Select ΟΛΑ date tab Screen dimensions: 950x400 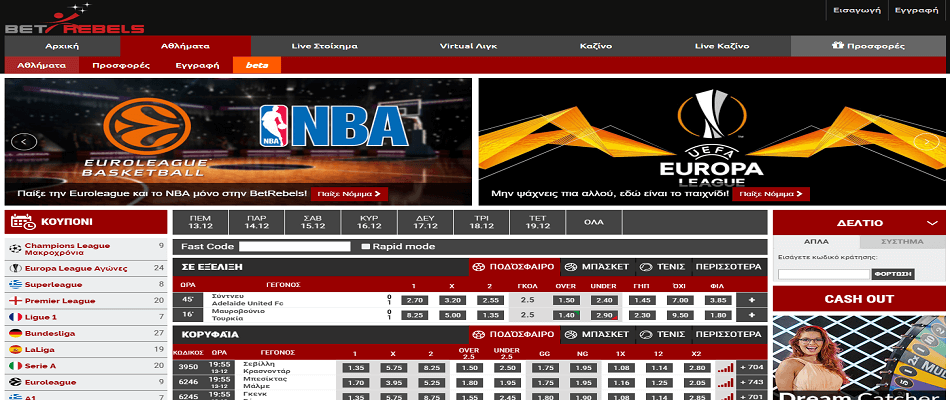tap(594, 222)
